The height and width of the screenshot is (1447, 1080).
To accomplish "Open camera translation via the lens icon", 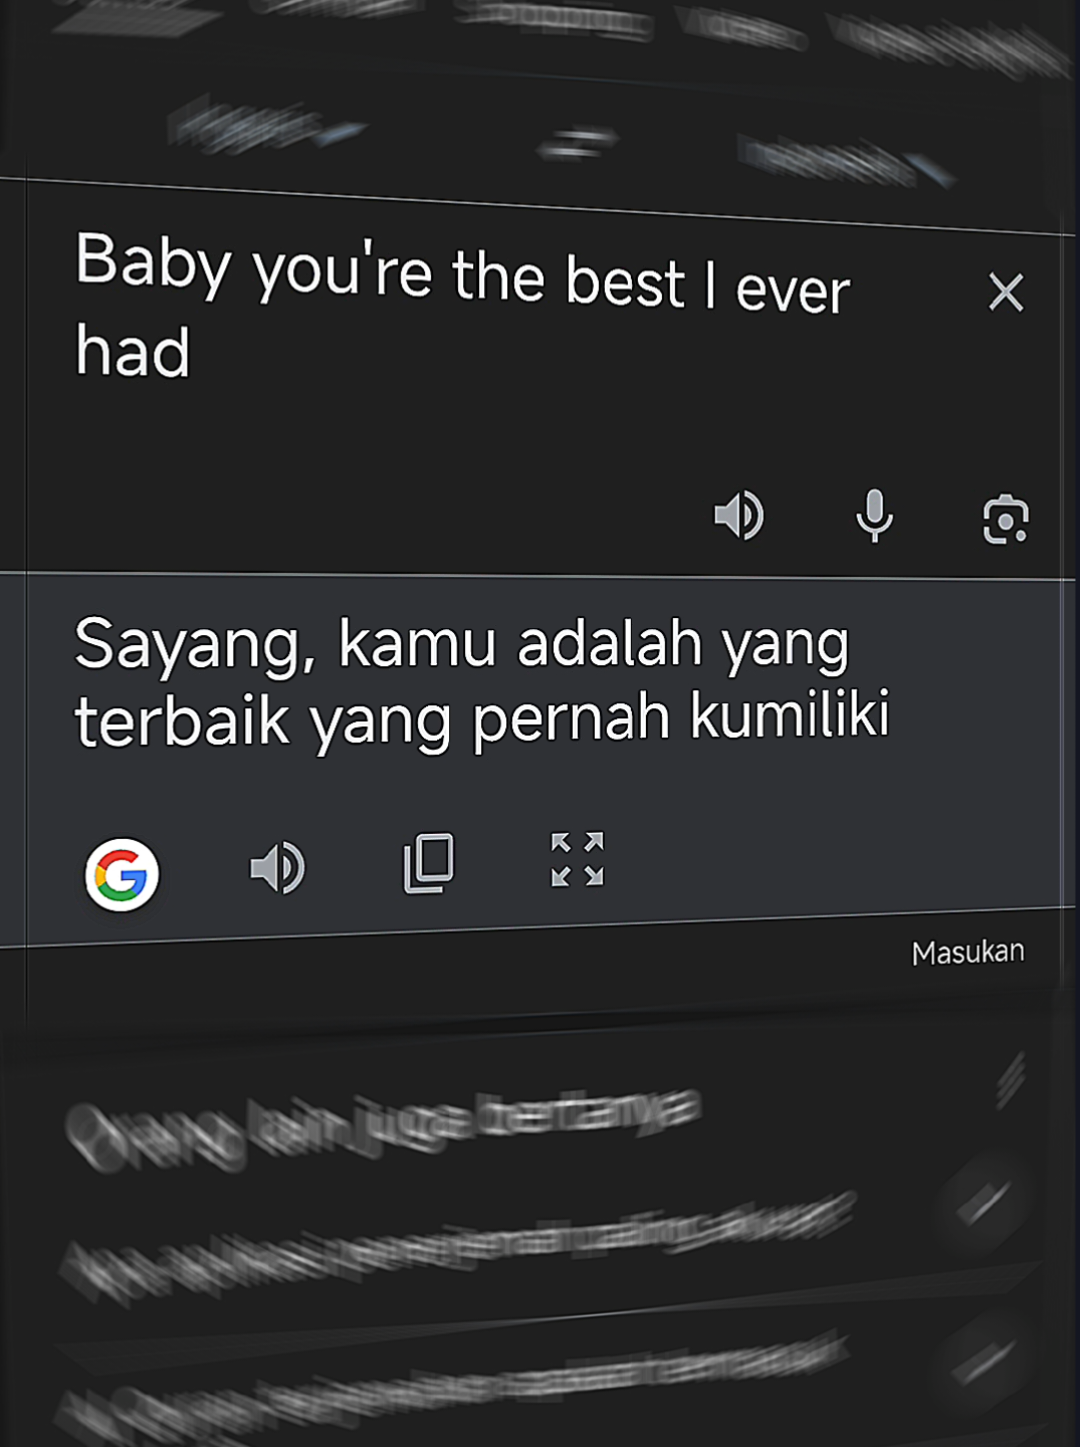I will point(1005,519).
